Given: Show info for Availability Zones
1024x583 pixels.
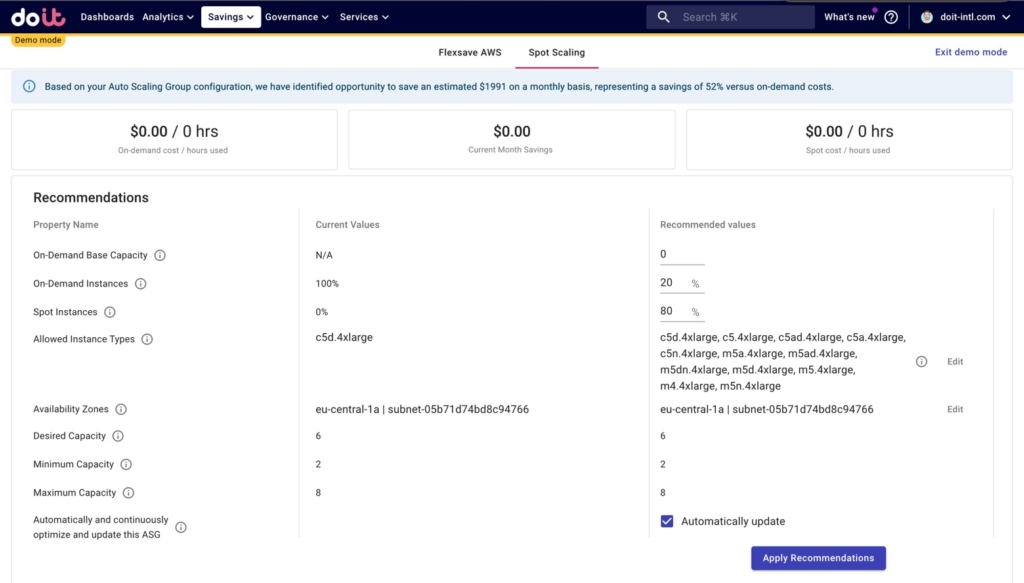Looking at the screenshot, I should (121, 409).
